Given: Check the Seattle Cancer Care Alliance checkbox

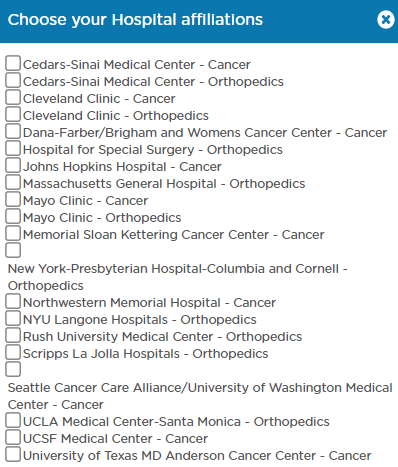Looking at the screenshot, I should click(13, 369).
